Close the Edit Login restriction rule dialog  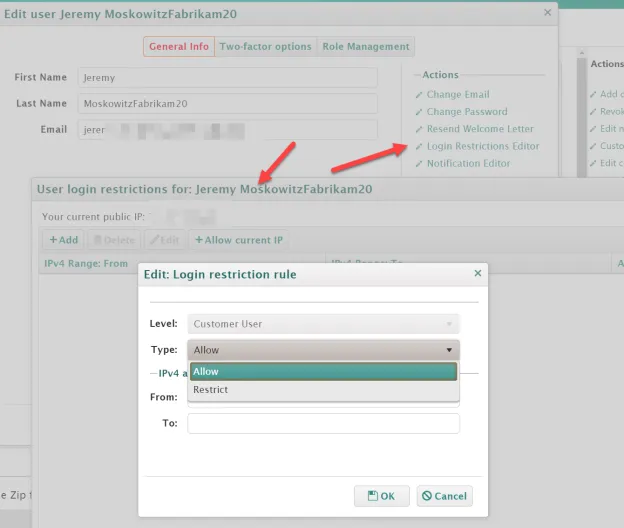[478, 273]
